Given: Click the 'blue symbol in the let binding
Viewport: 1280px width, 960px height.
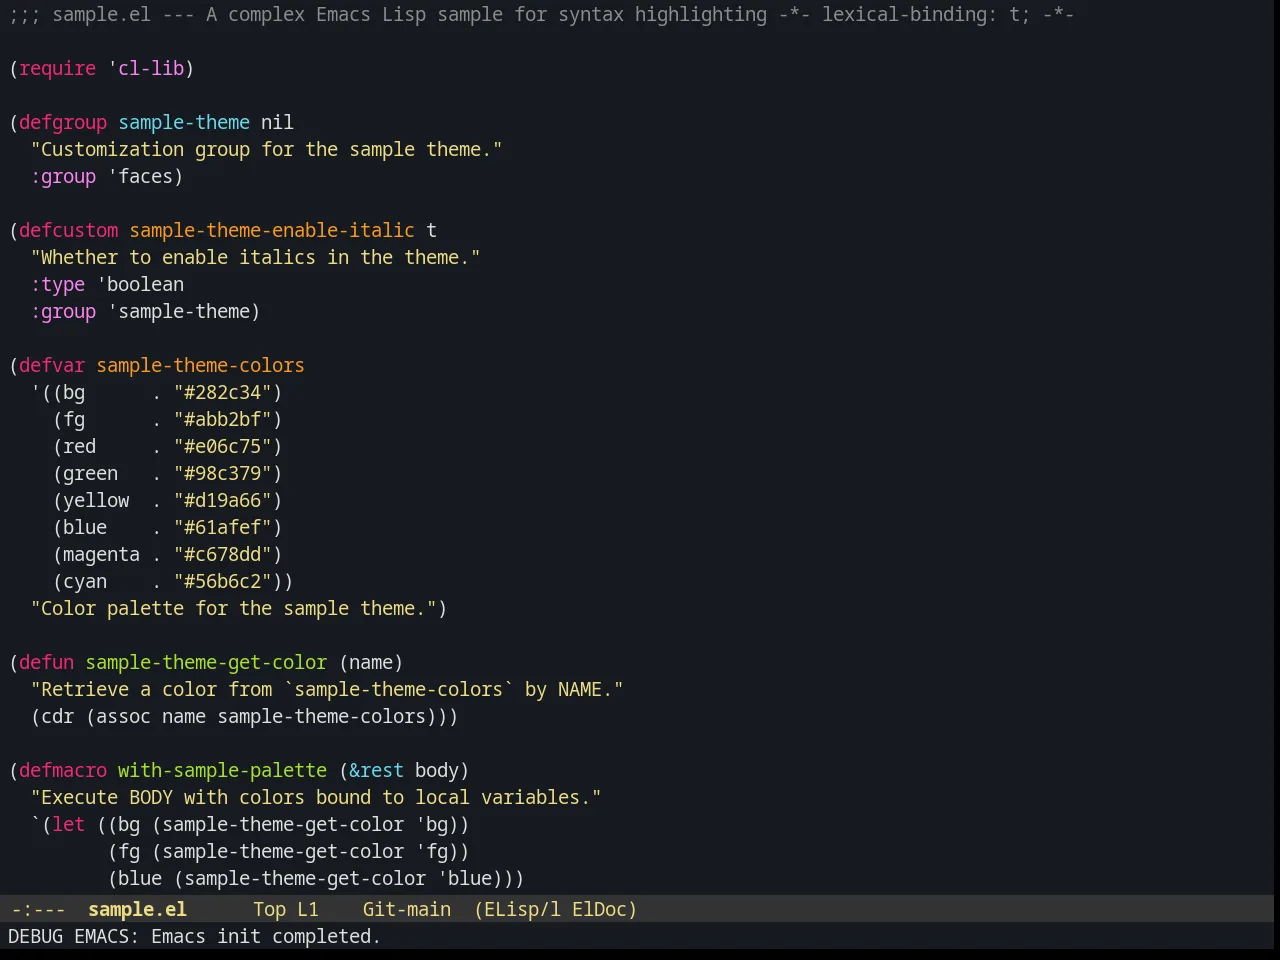Looking at the screenshot, I should [464, 878].
